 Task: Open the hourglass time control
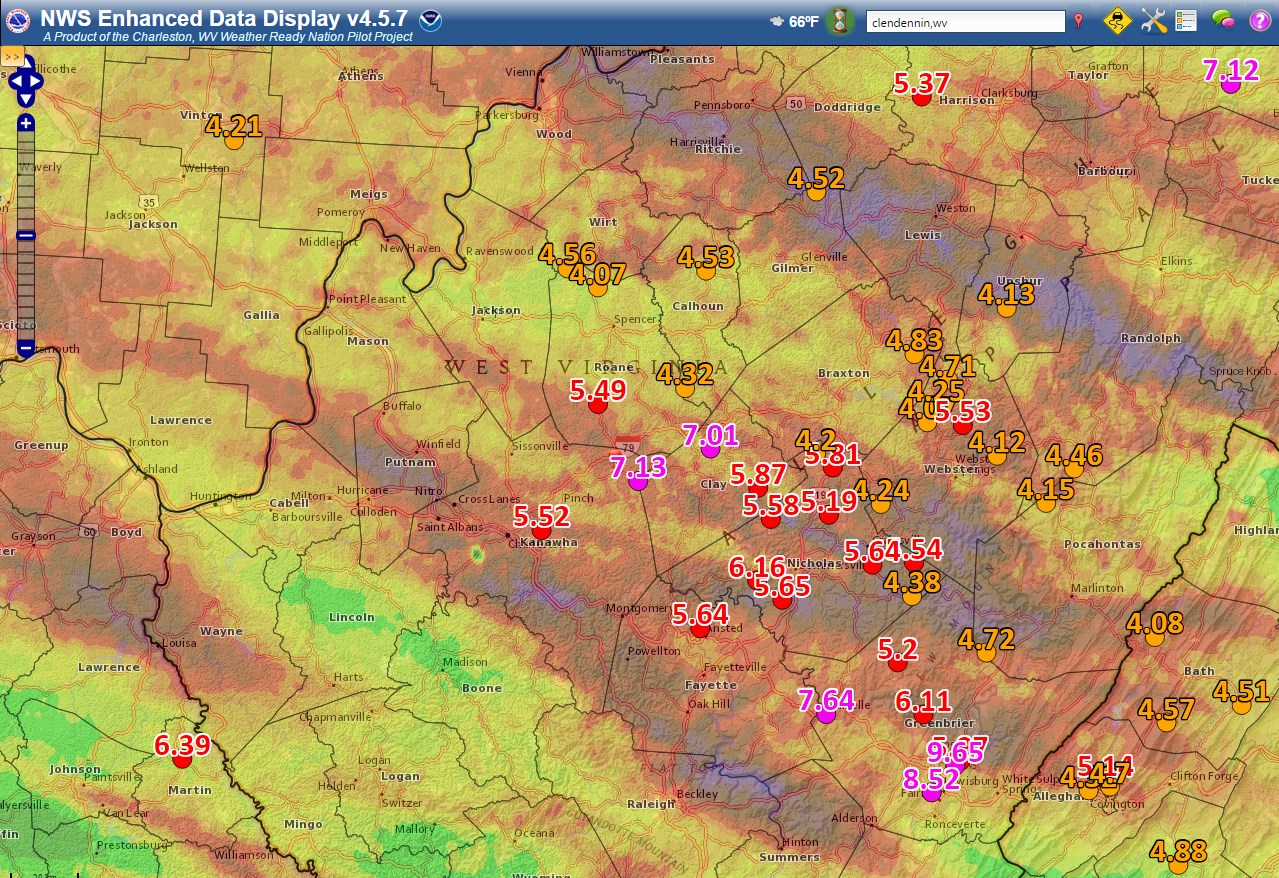tap(839, 21)
